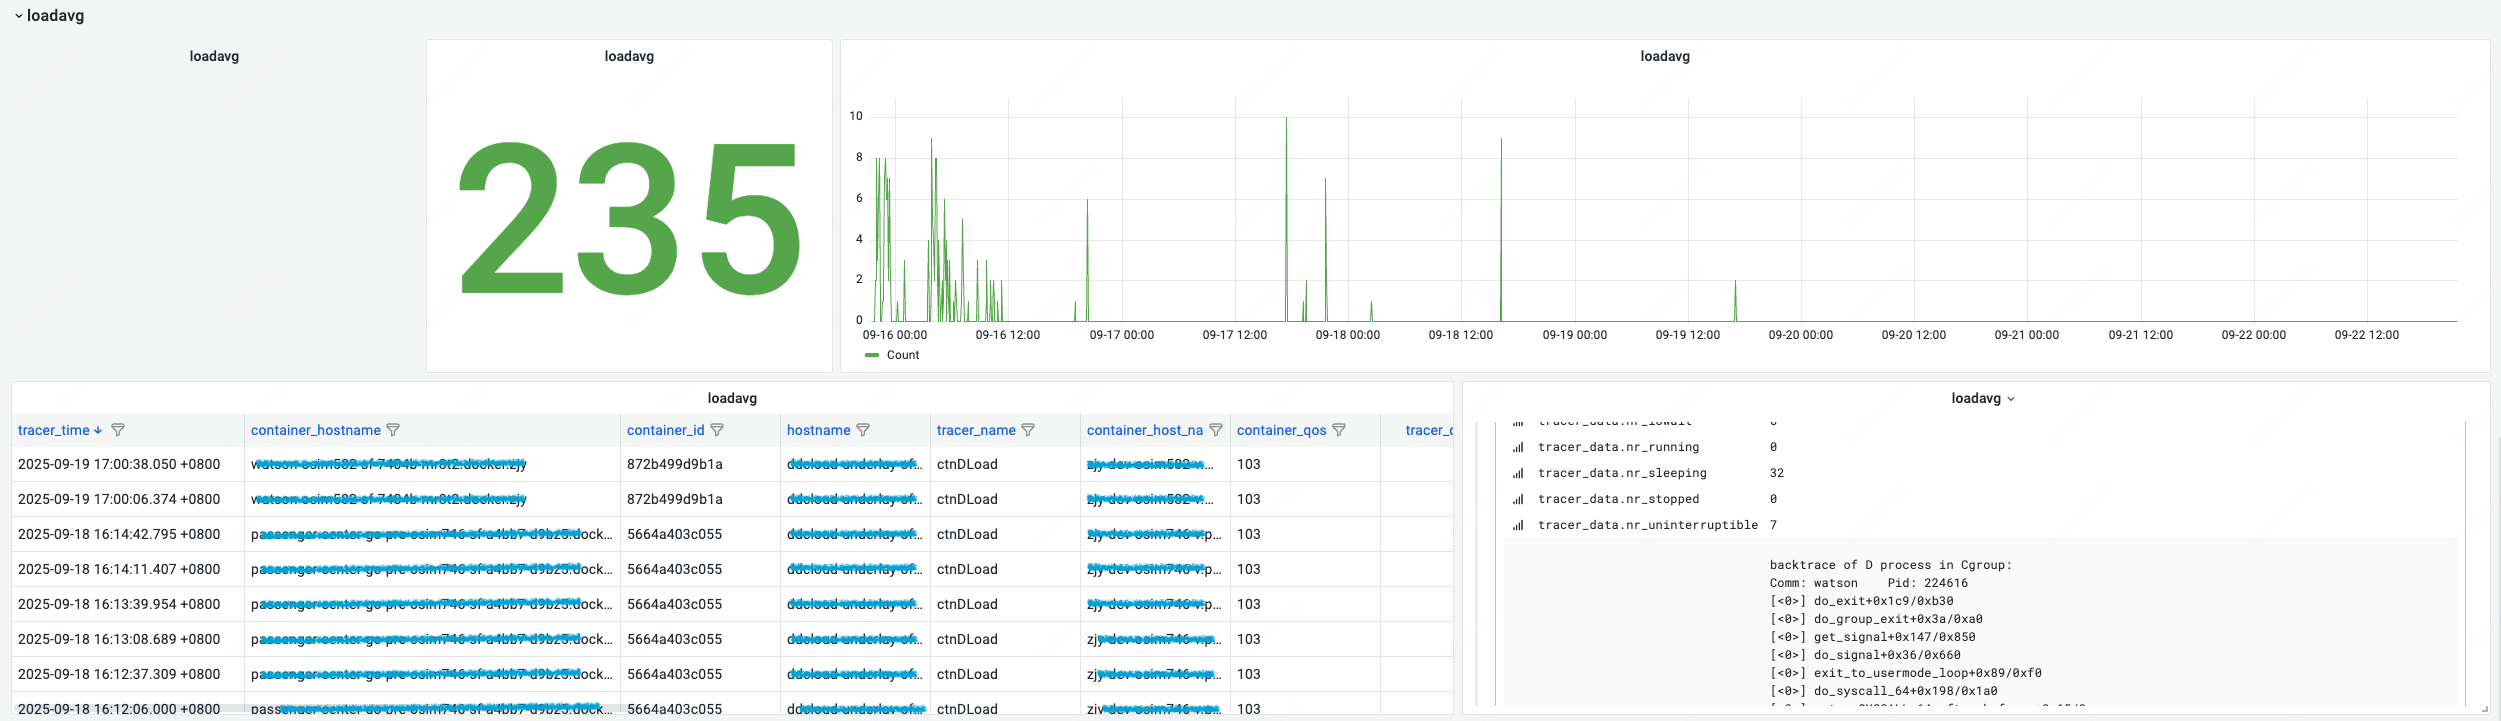
Task: Click tracer_data.nr_sleeping value 32
Action: (1777, 473)
